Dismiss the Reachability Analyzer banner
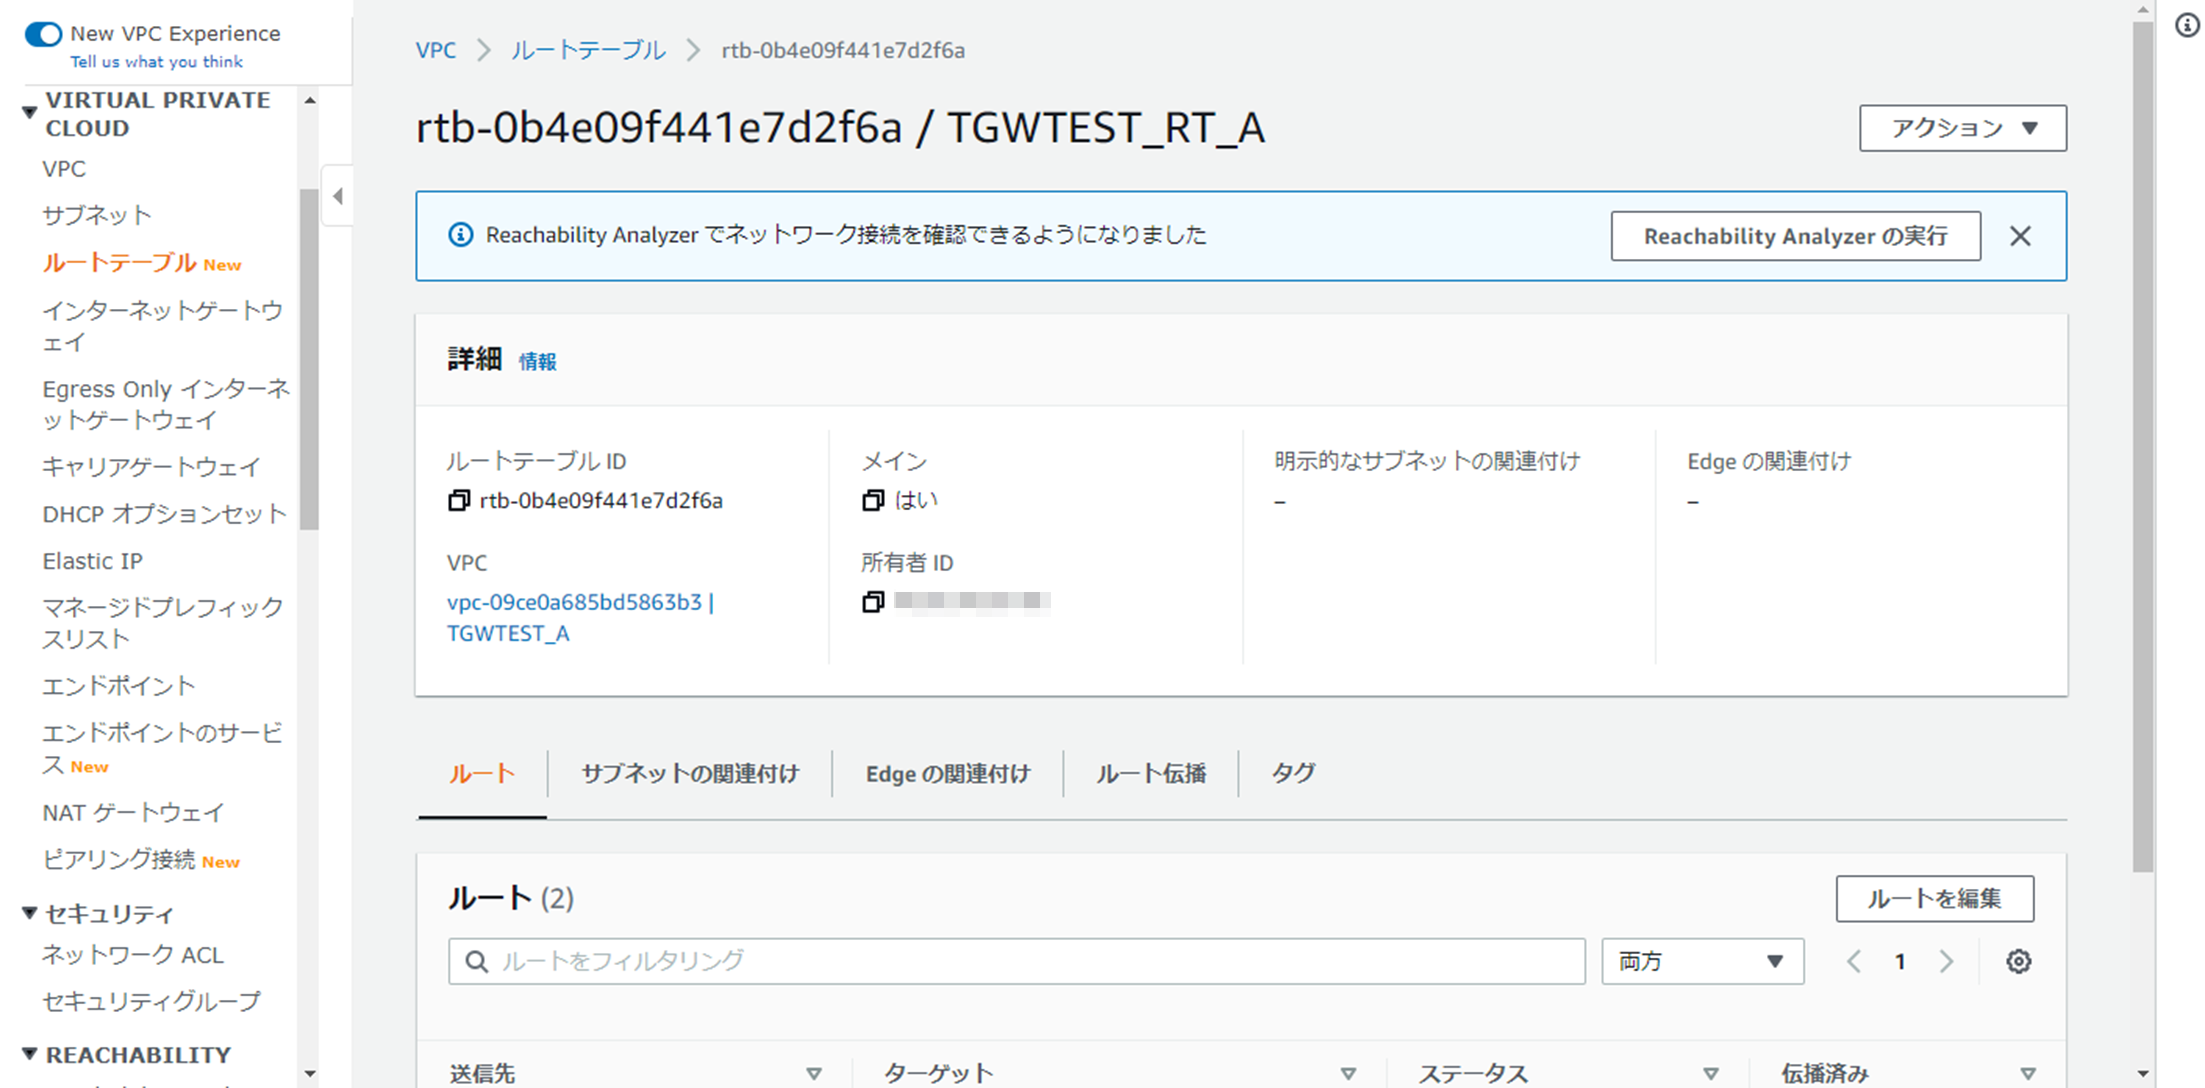Image resolution: width=2205 pixels, height=1088 pixels. [2020, 236]
